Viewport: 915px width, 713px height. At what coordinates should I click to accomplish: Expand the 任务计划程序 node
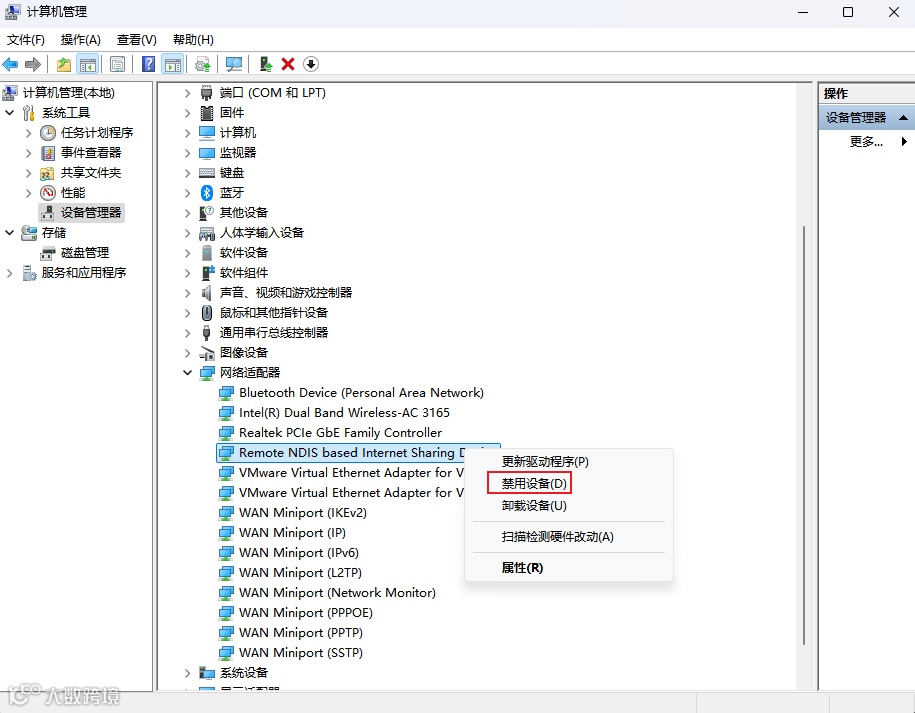coord(28,133)
